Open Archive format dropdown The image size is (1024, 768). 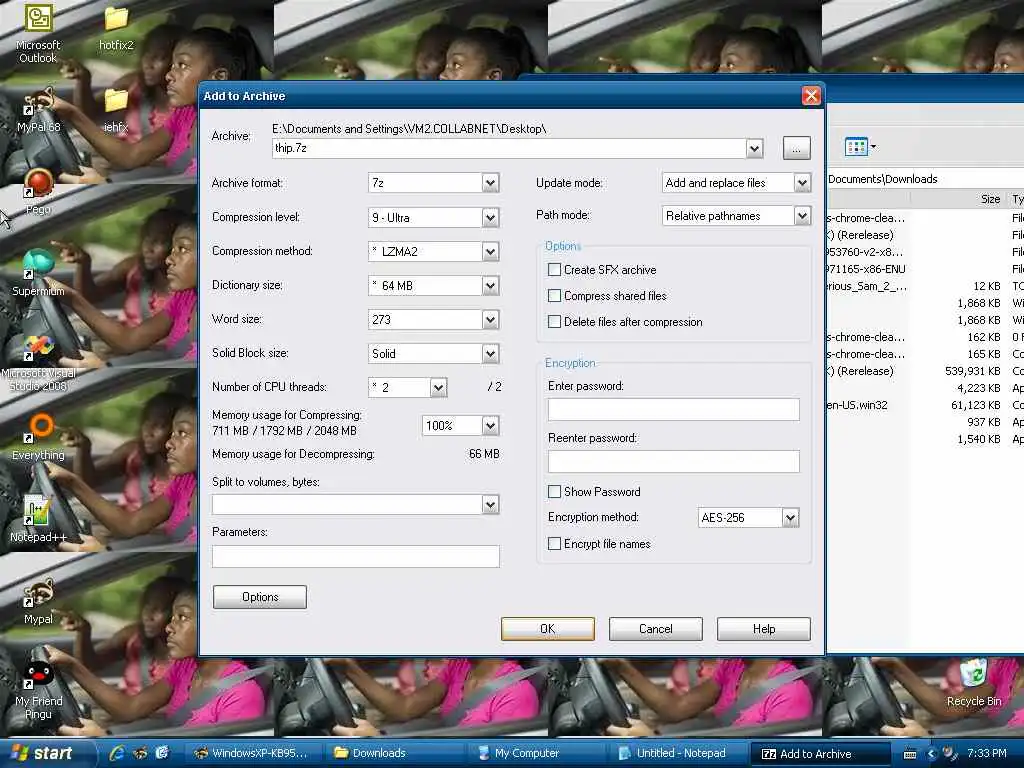490,183
